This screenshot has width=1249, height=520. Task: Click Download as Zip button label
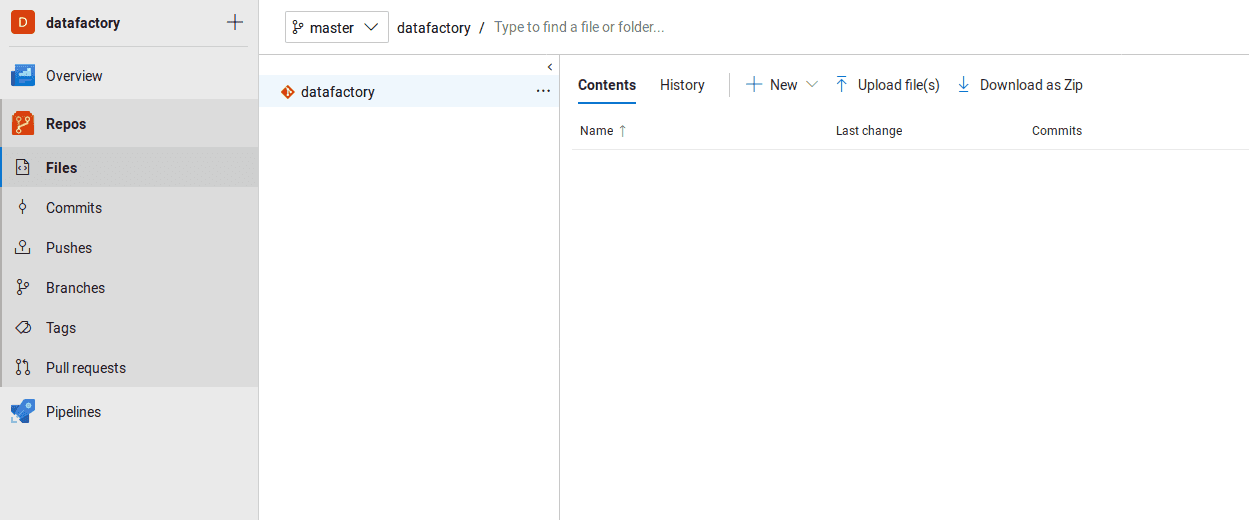click(1031, 85)
